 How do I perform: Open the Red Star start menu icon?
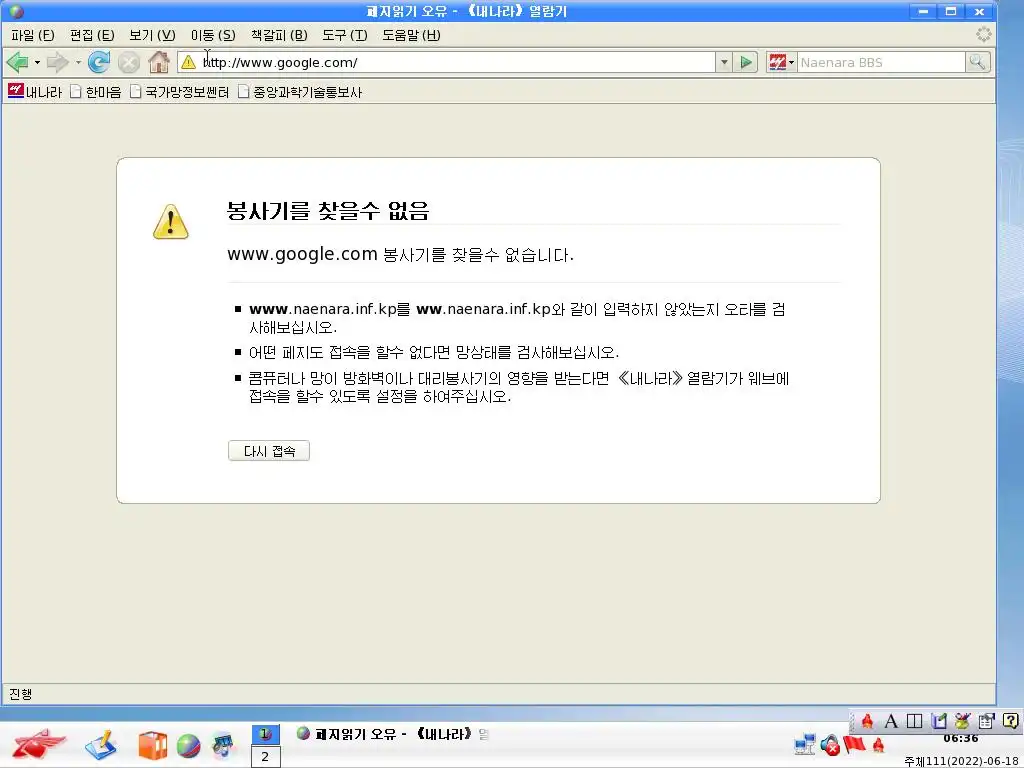point(39,744)
